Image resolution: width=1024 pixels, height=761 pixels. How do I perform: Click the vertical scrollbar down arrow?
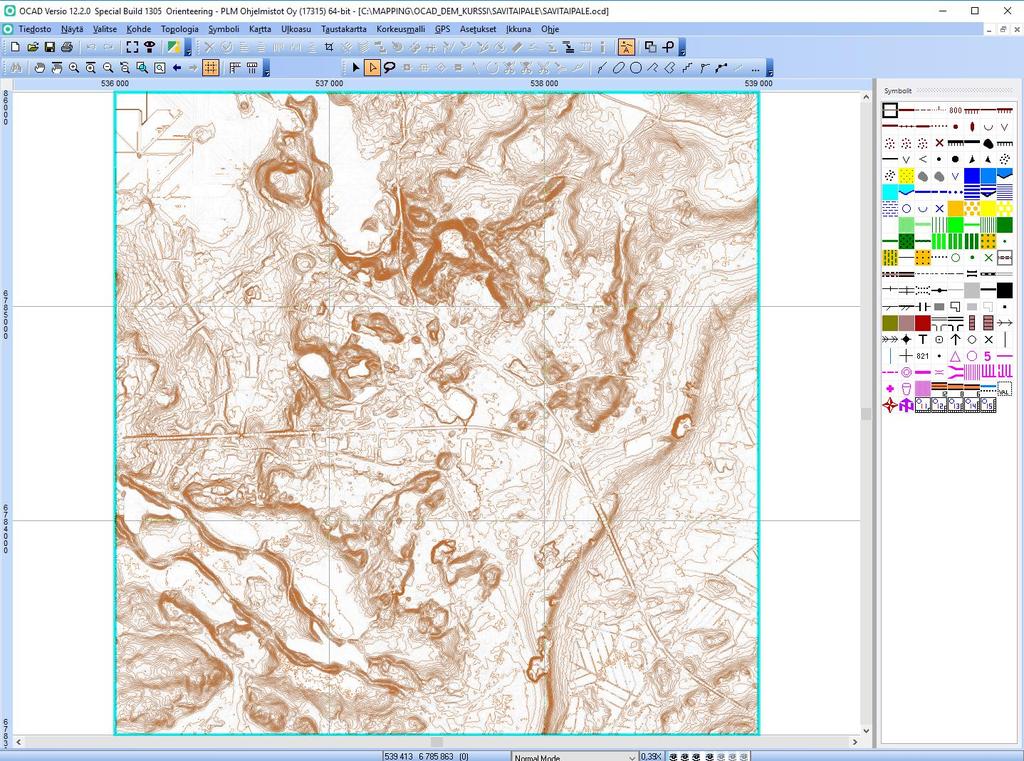(867, 731)
